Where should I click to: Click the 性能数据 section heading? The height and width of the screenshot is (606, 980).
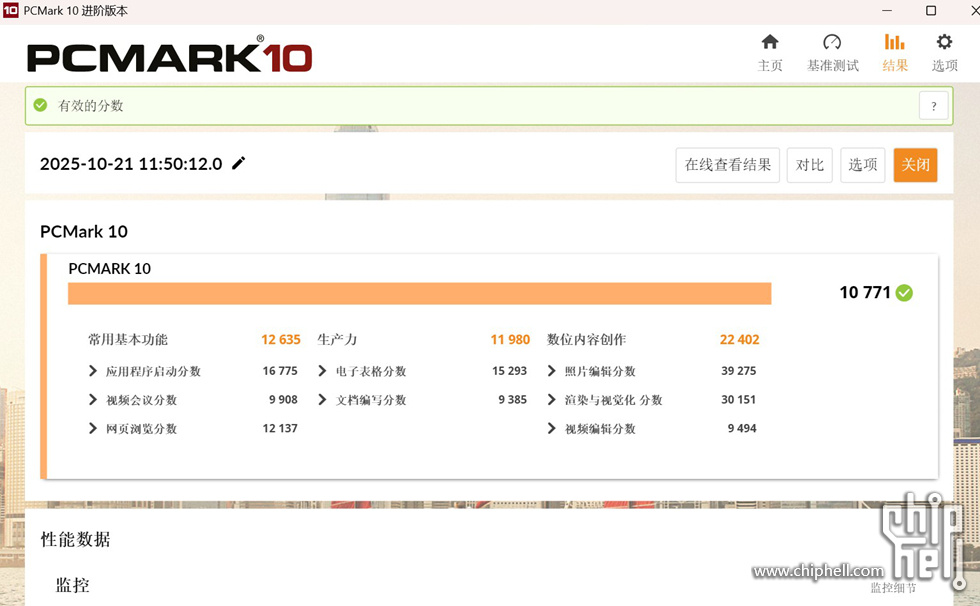click(x=76, y=539)
